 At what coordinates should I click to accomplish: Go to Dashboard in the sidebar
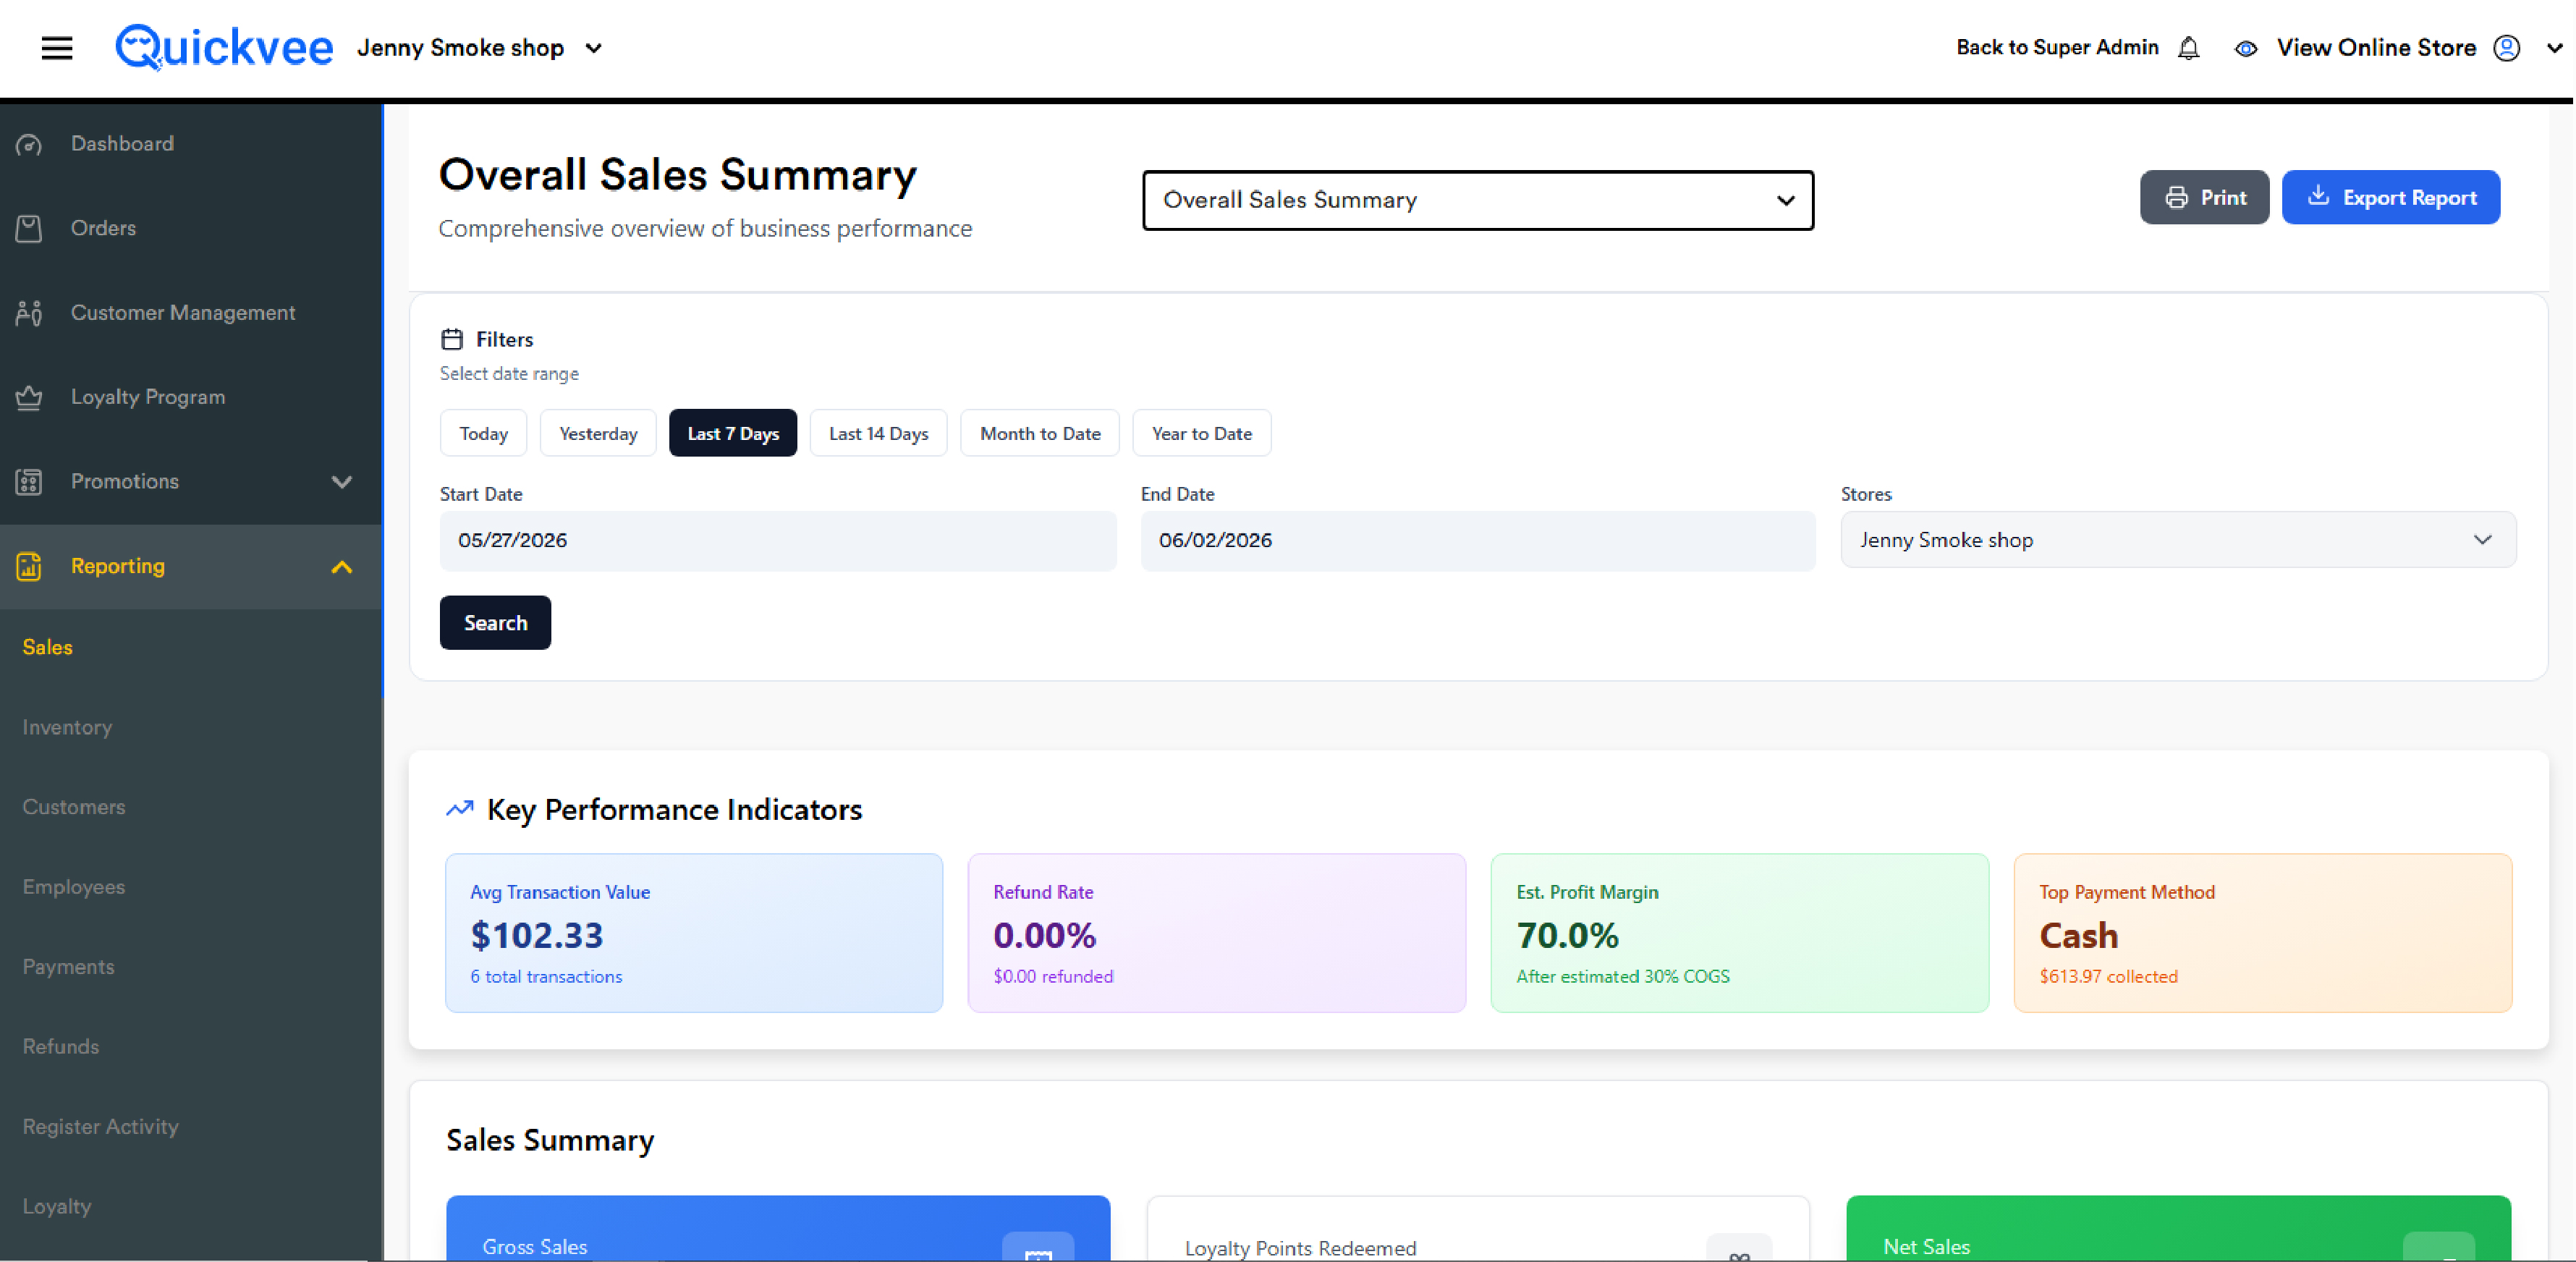tap(191, 144)
